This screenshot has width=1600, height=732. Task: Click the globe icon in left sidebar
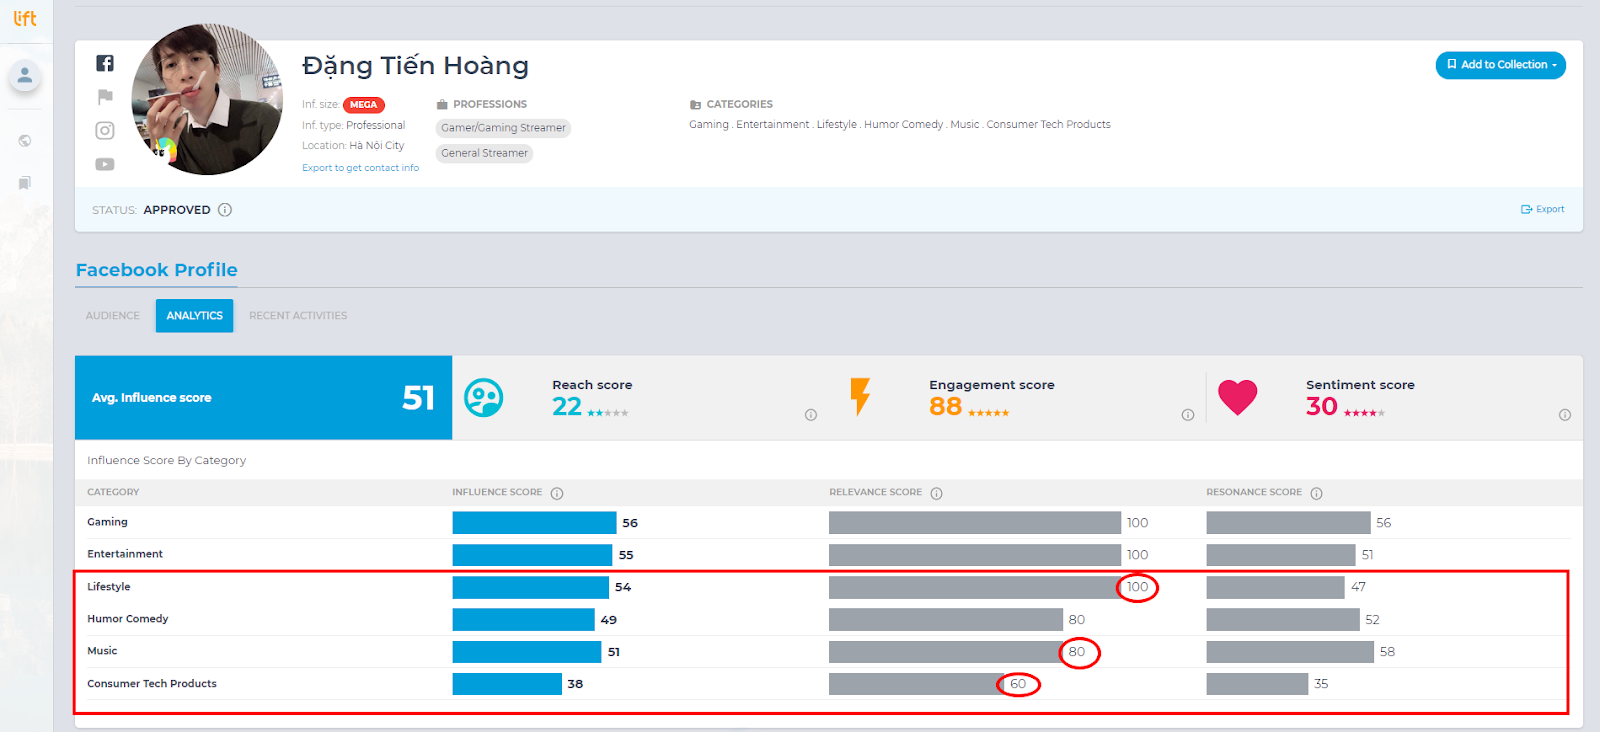pyautogui.click(x=25, y=141)
